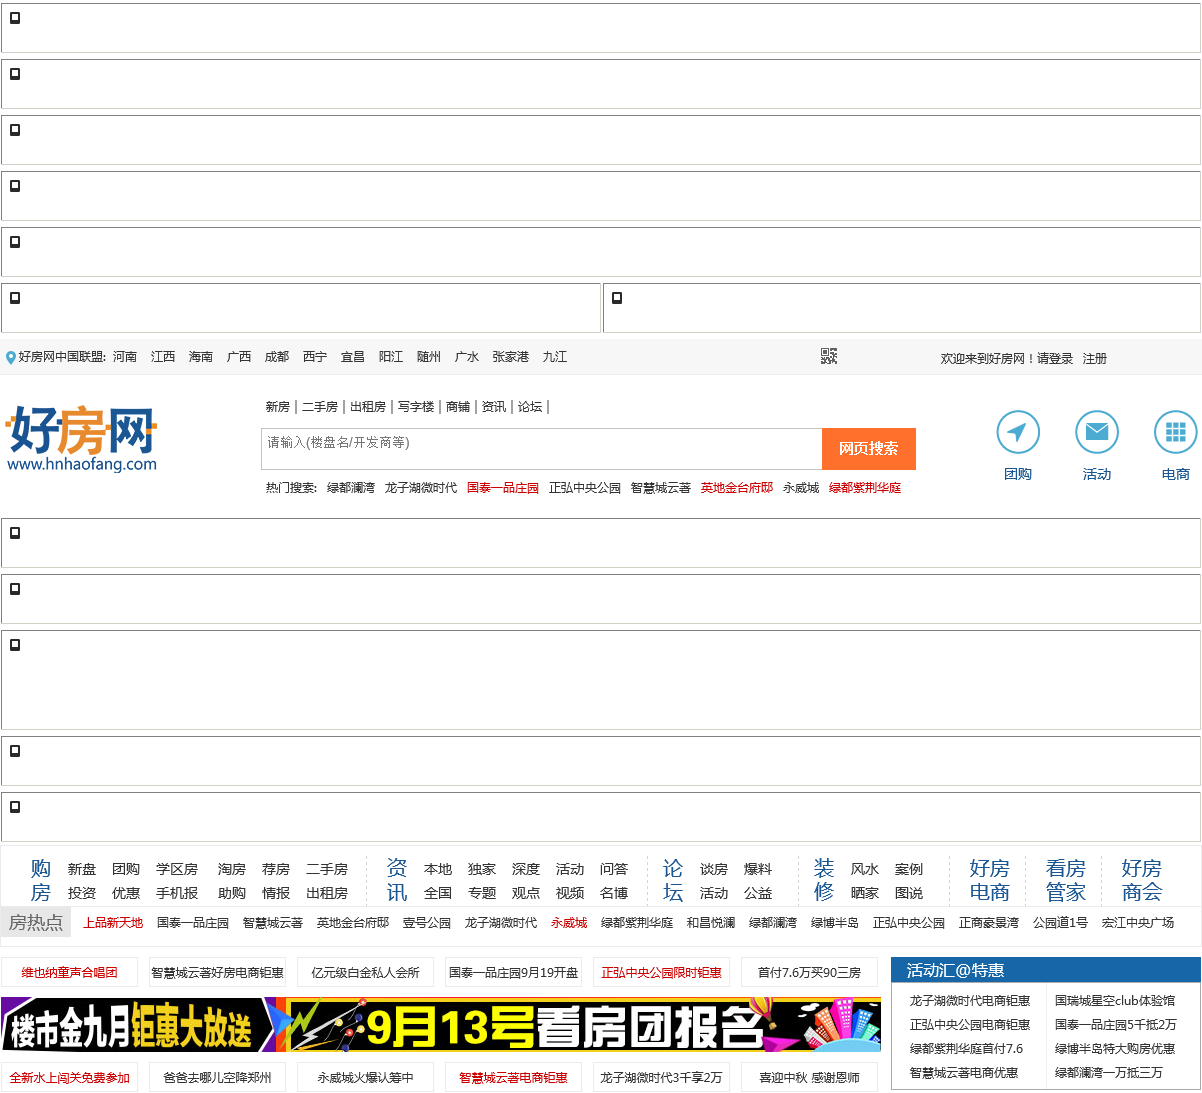The image size is (1202, 1093).
Task: Click hot search 绿都紫荆华庭 under search box
Action: click(x=865, y=488)
